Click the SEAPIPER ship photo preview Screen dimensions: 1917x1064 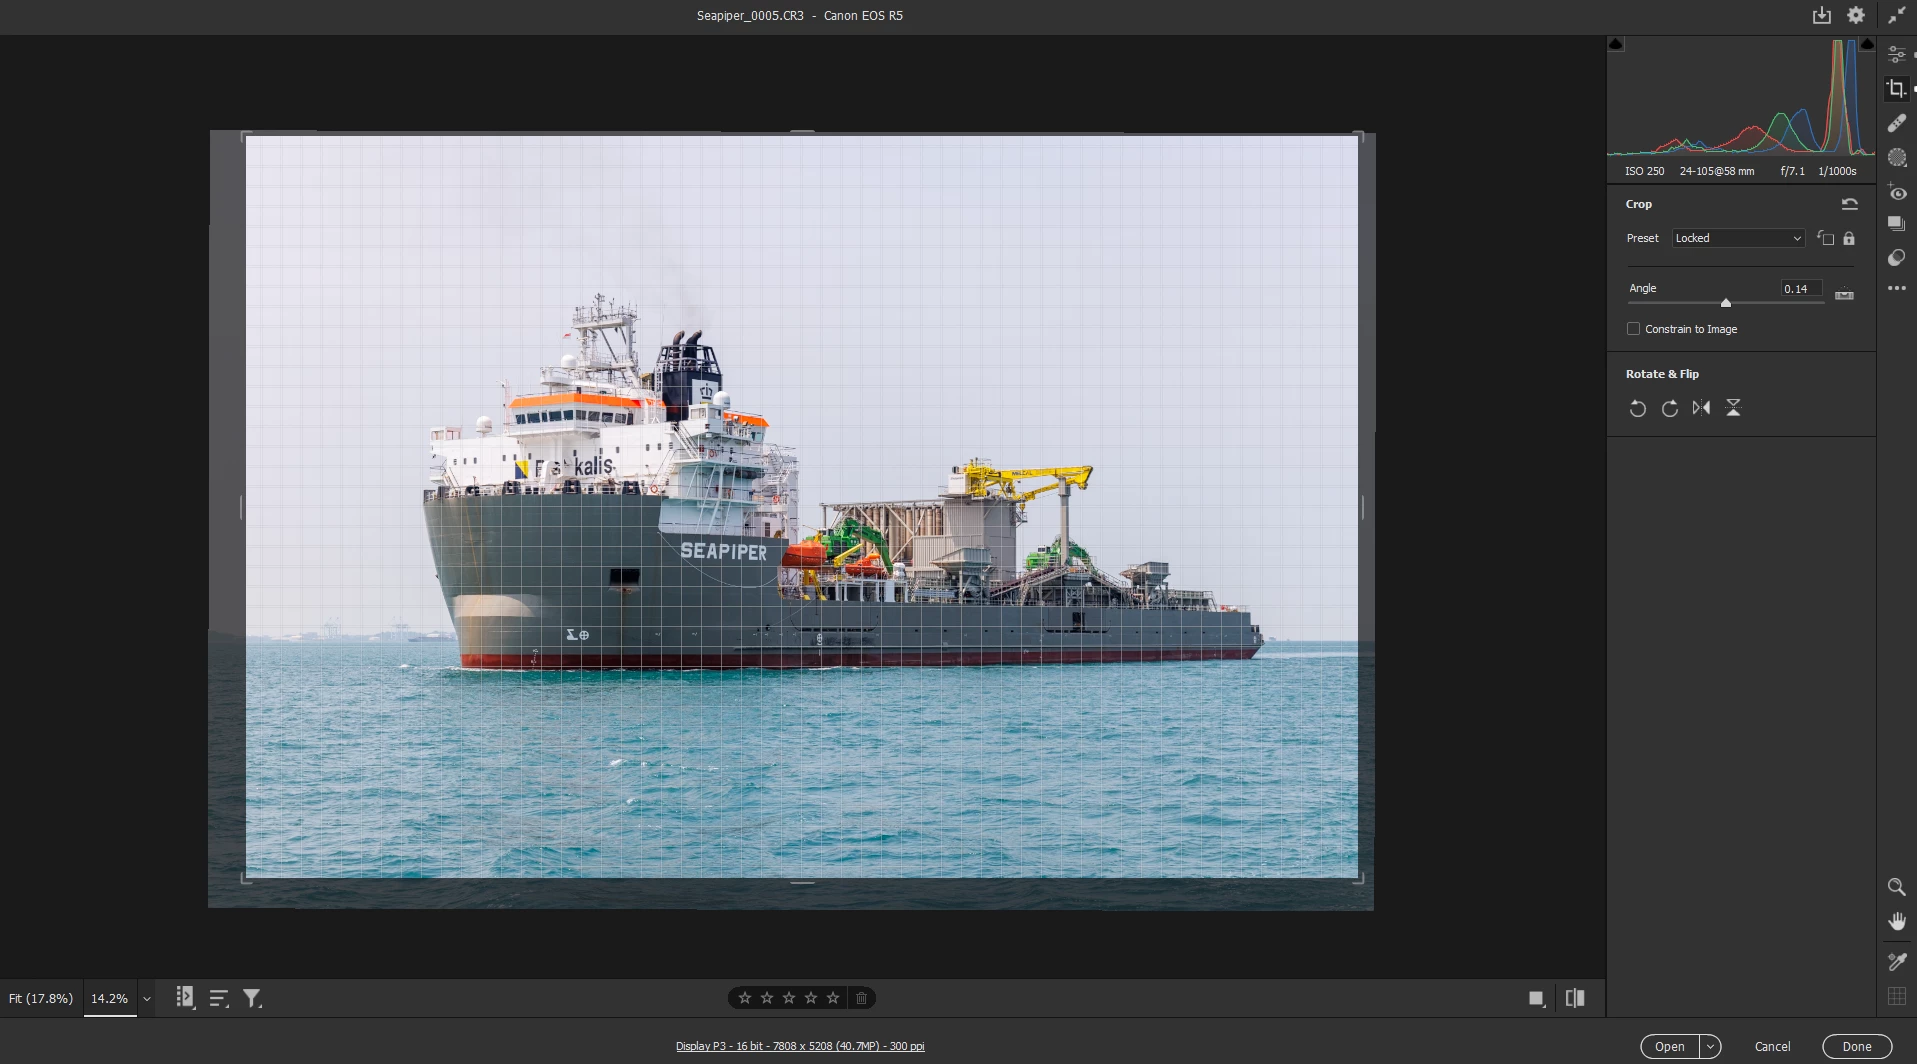tap(802, 507)
